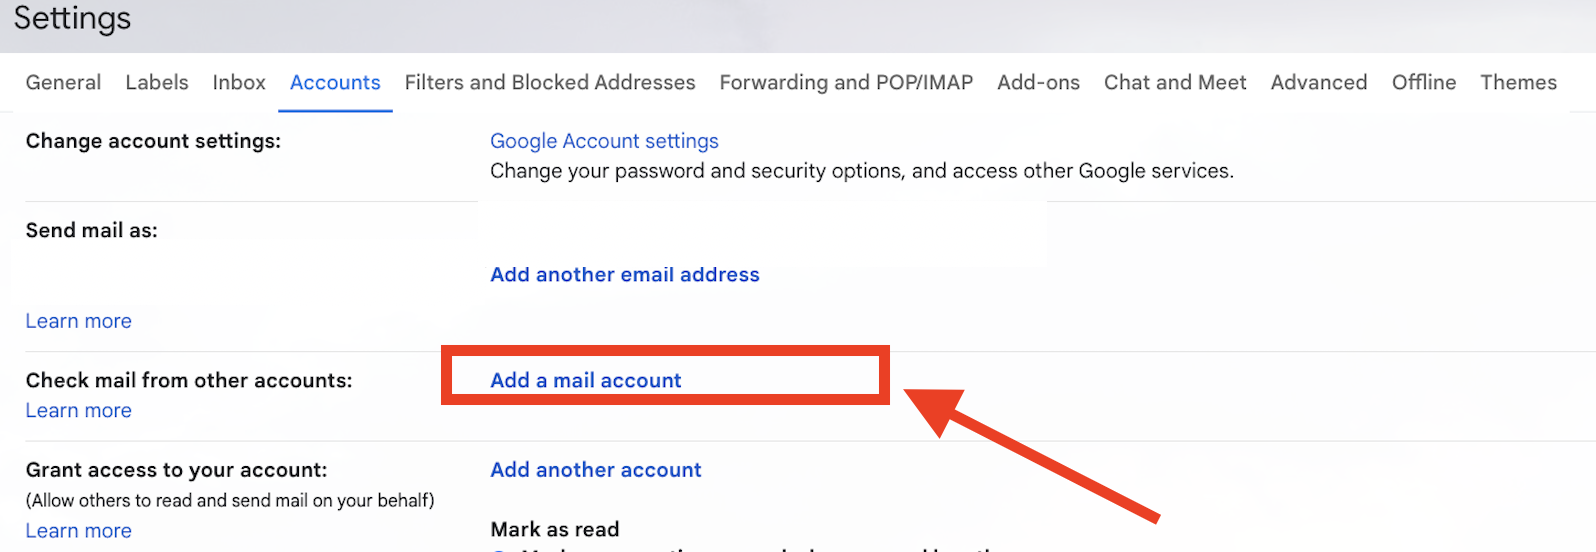Open Learn more under Check mail from other accounts
1596x552 pixels.
79,410
